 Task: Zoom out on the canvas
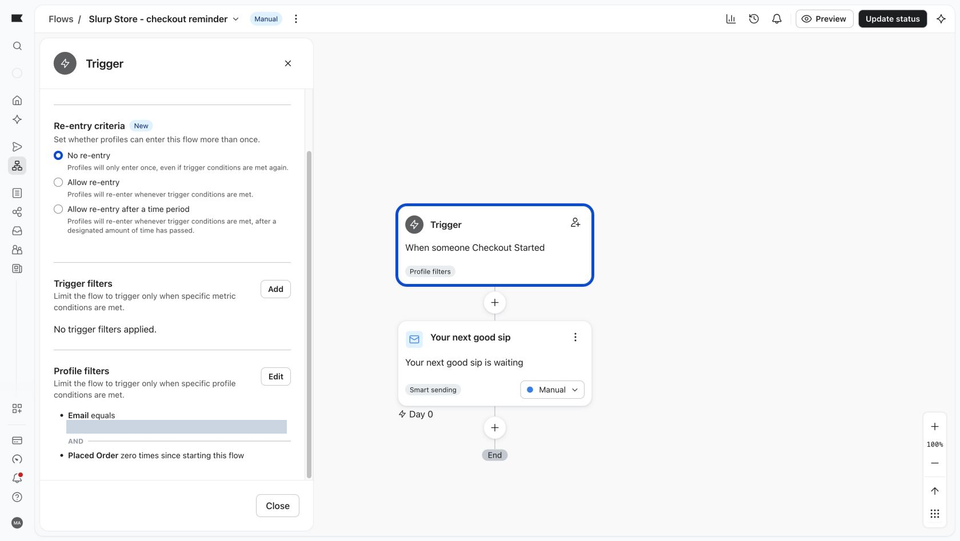pos(934,463)
